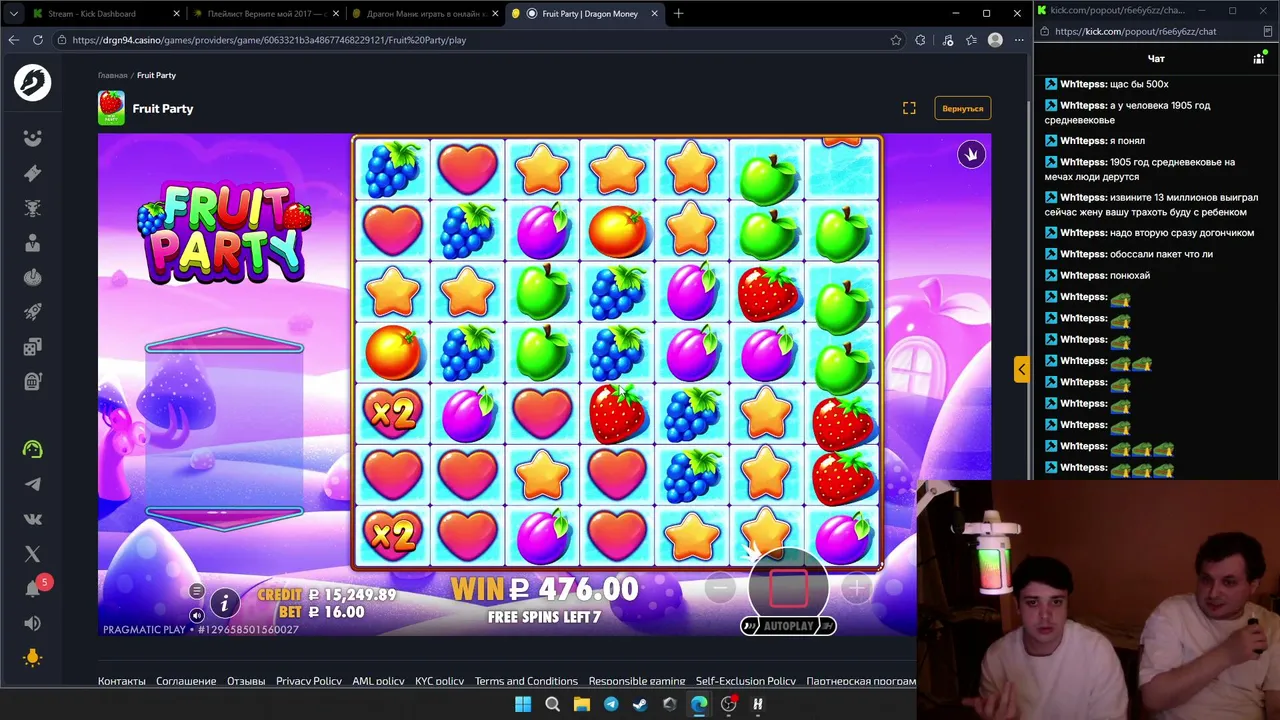The height and width of the screenshot is (720, 1280).
Task: Open Windows taskbar Search
Action: [x=552, y=704]
